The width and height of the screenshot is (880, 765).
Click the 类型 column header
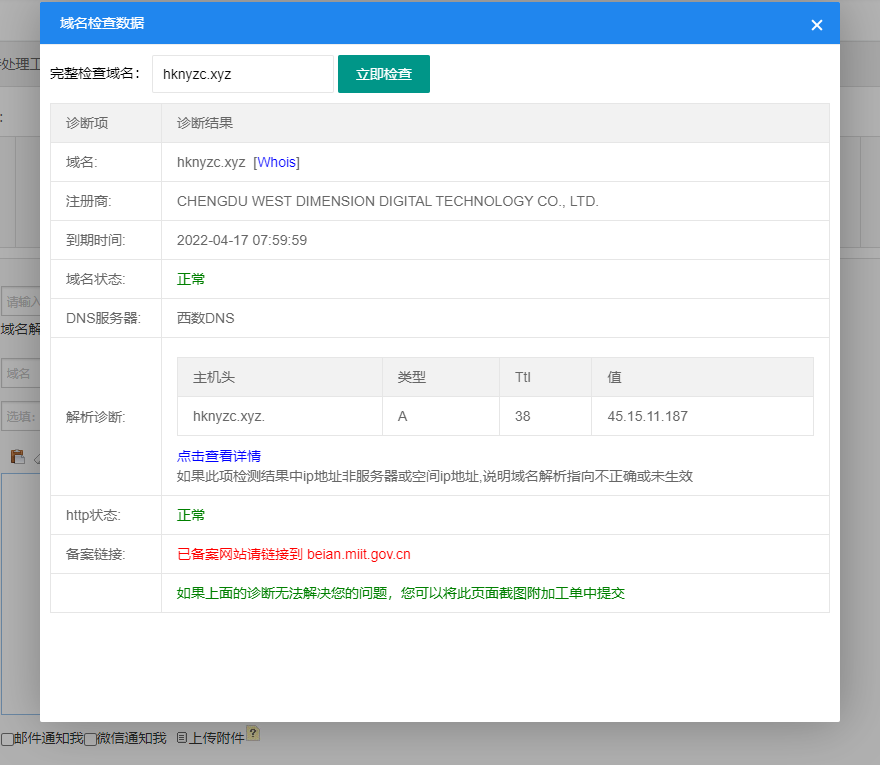(x=412, y=377)
